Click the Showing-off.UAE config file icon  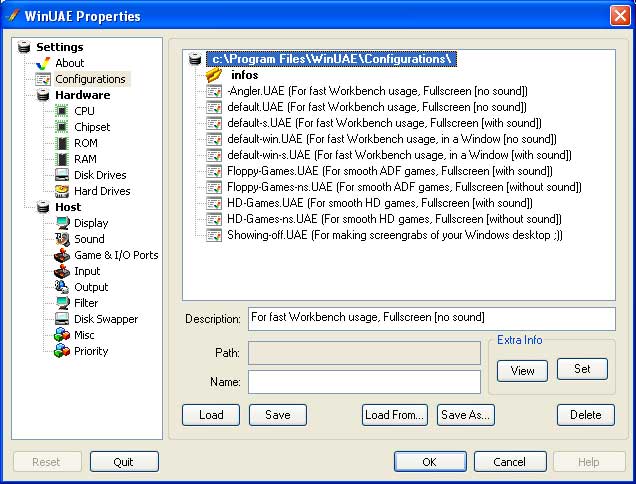(214, 235)
